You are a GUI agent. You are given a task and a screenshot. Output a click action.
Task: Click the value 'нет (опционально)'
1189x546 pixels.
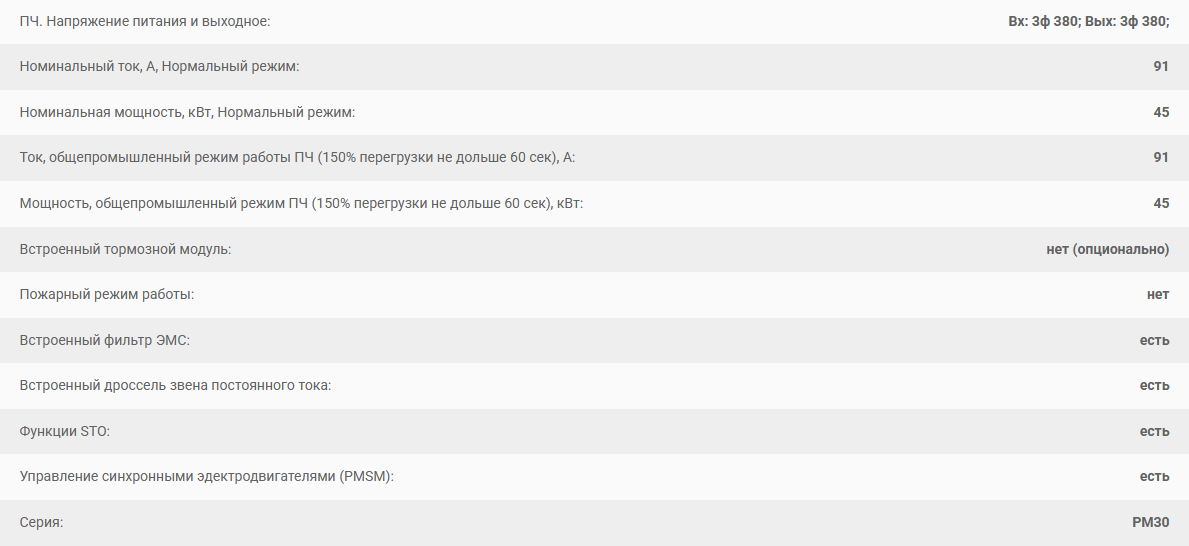[1108, 249]
